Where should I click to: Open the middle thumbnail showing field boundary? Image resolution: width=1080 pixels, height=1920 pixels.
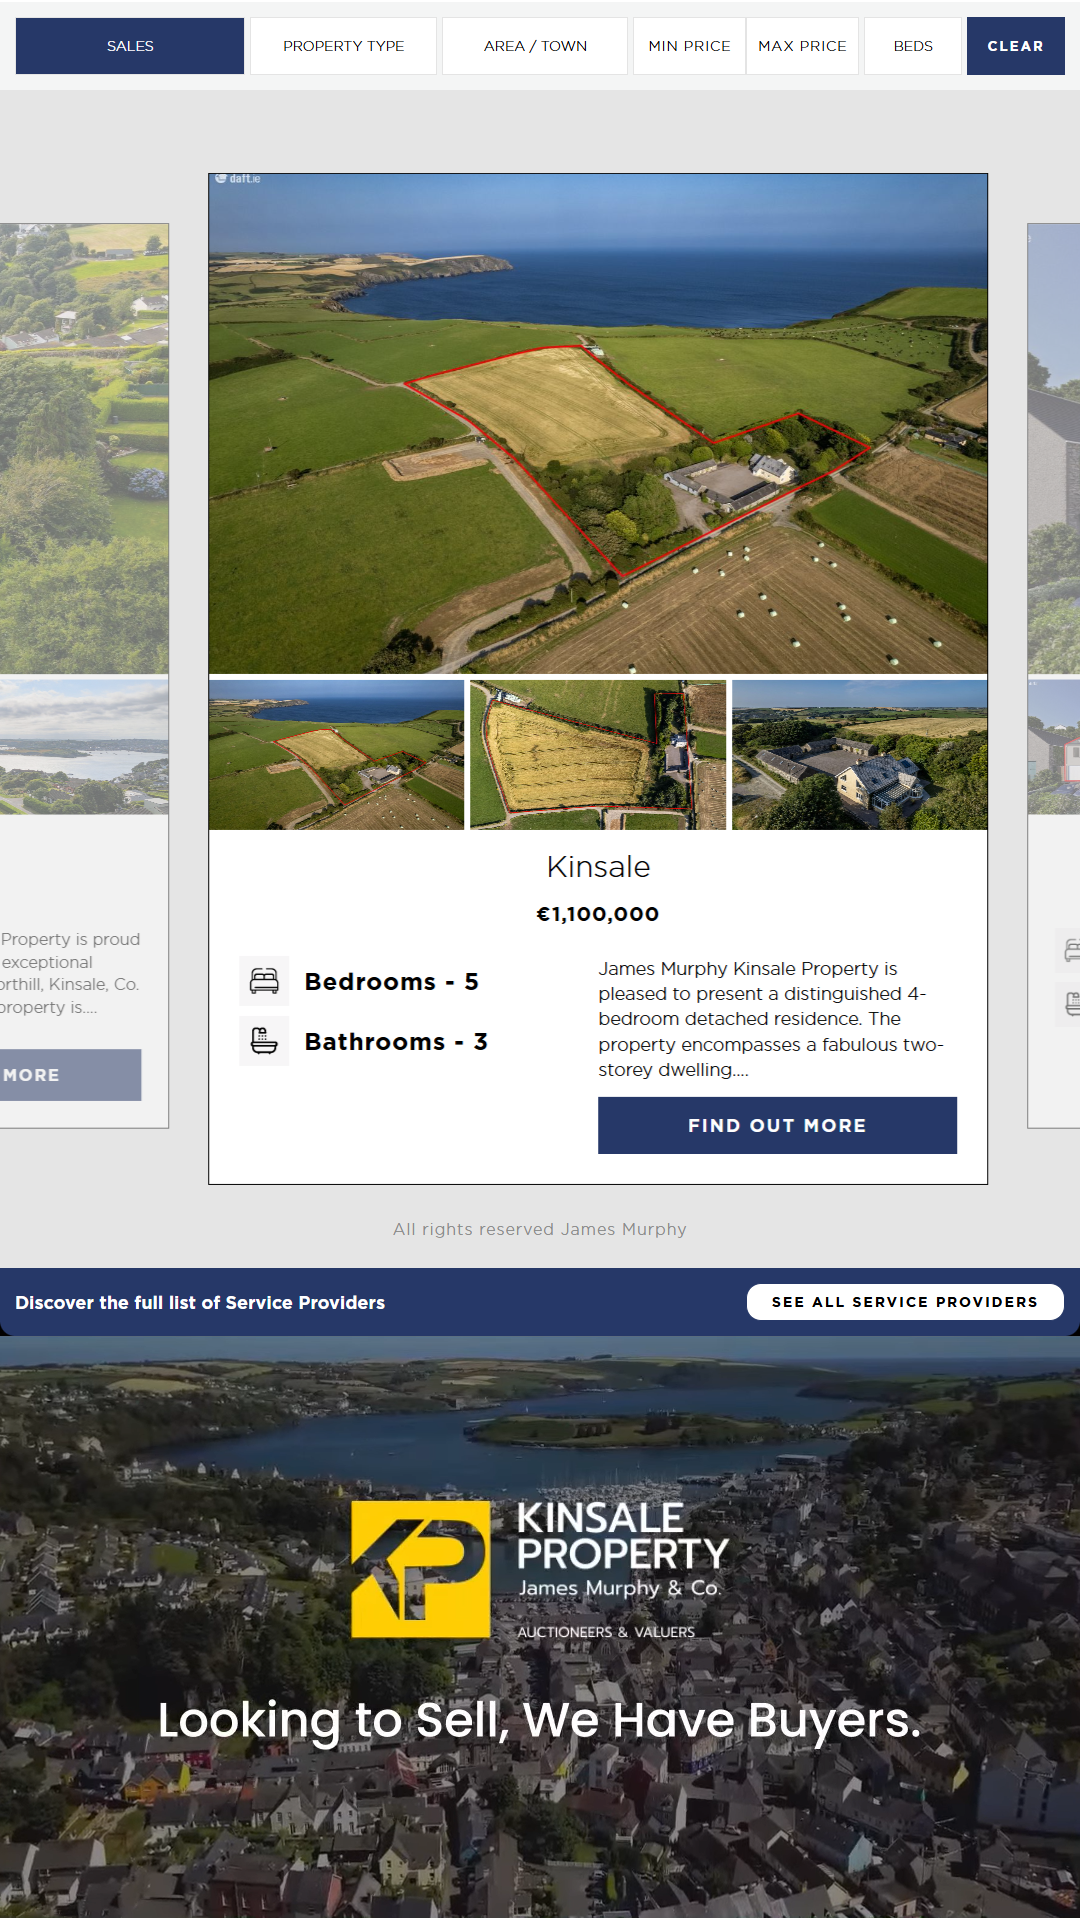598,755
